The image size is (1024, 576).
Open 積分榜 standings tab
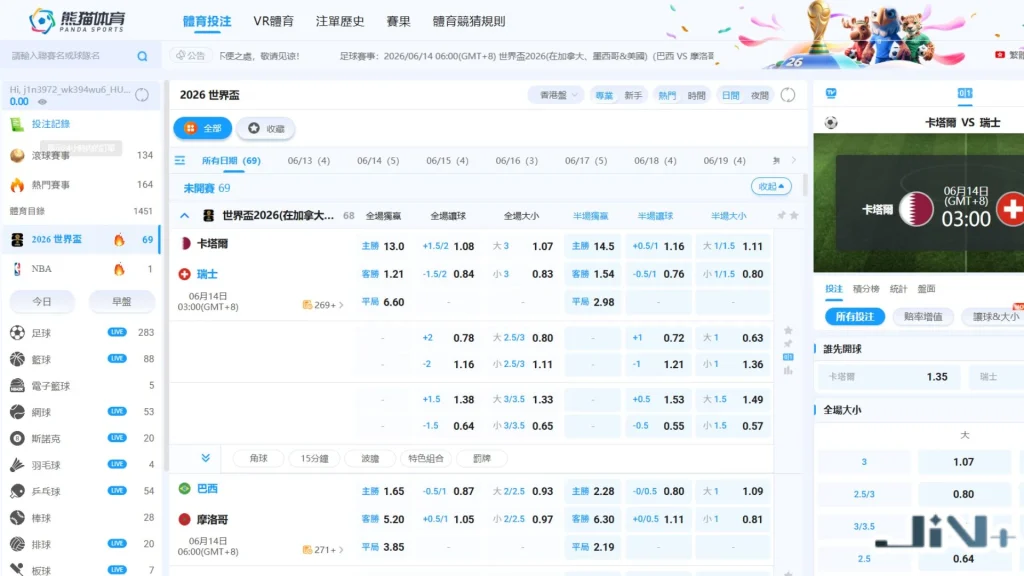(x=866, y=289)
